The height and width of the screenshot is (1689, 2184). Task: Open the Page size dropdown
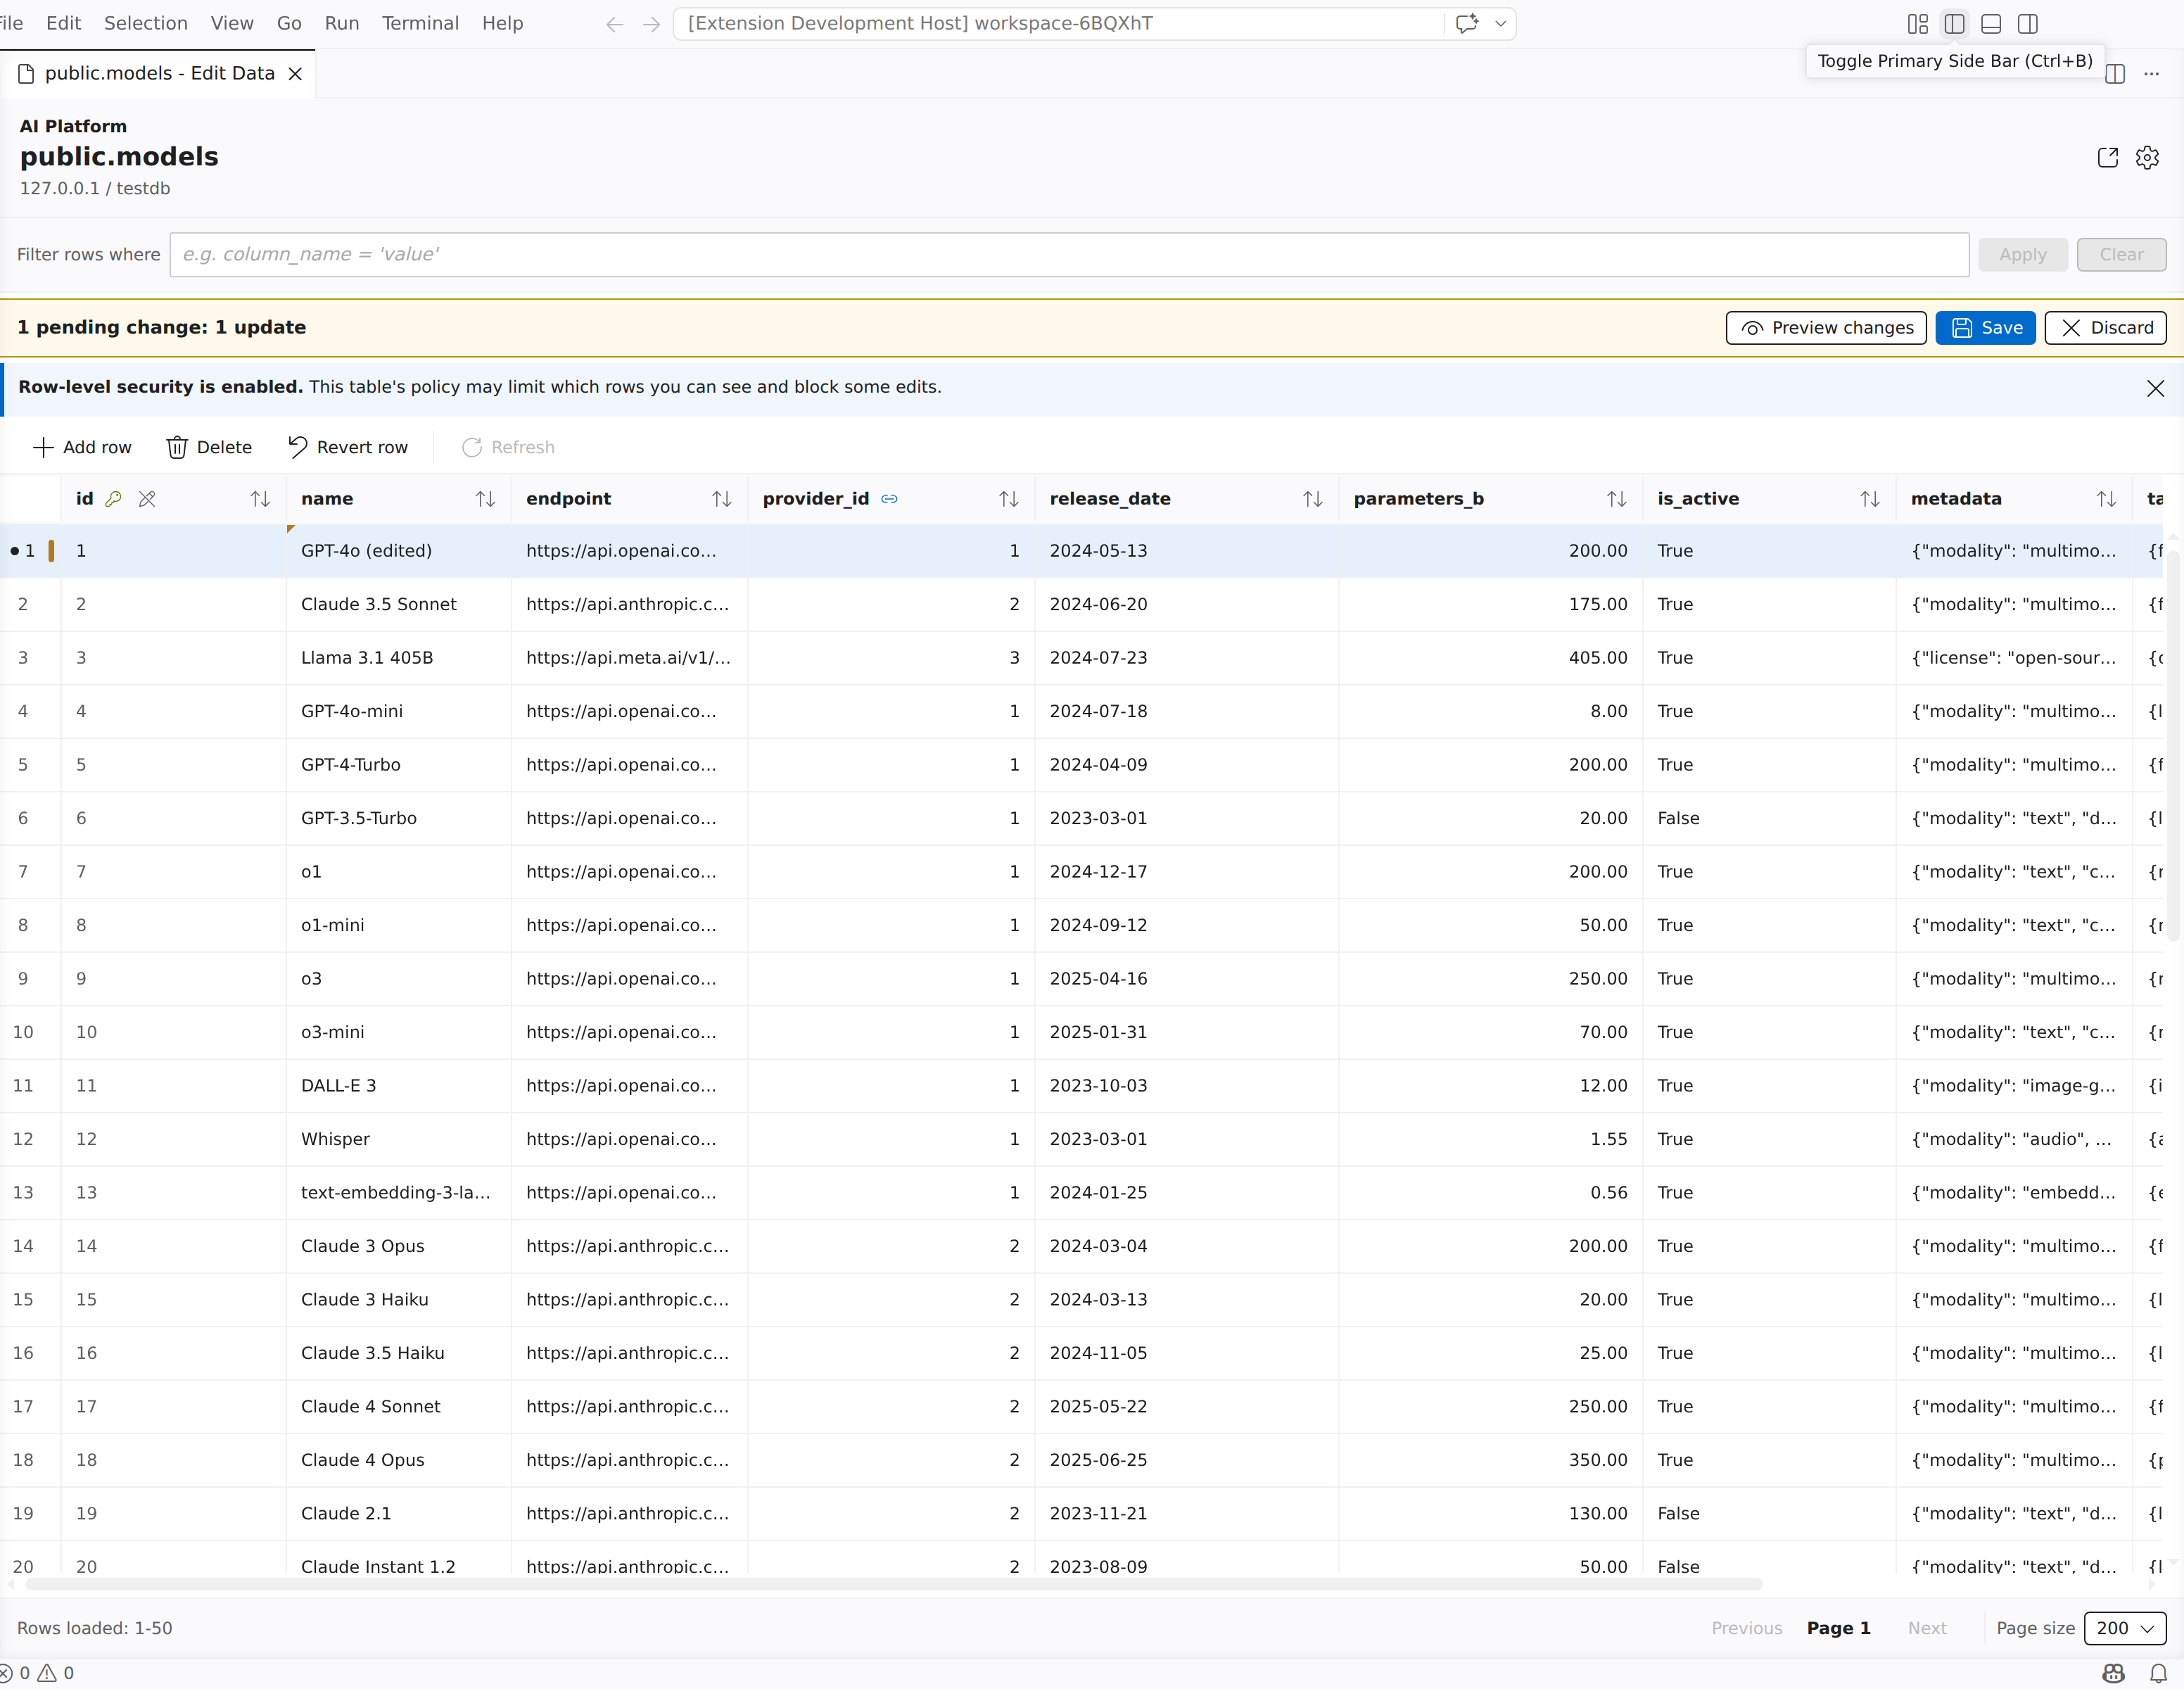(x=2125, y=1628)
